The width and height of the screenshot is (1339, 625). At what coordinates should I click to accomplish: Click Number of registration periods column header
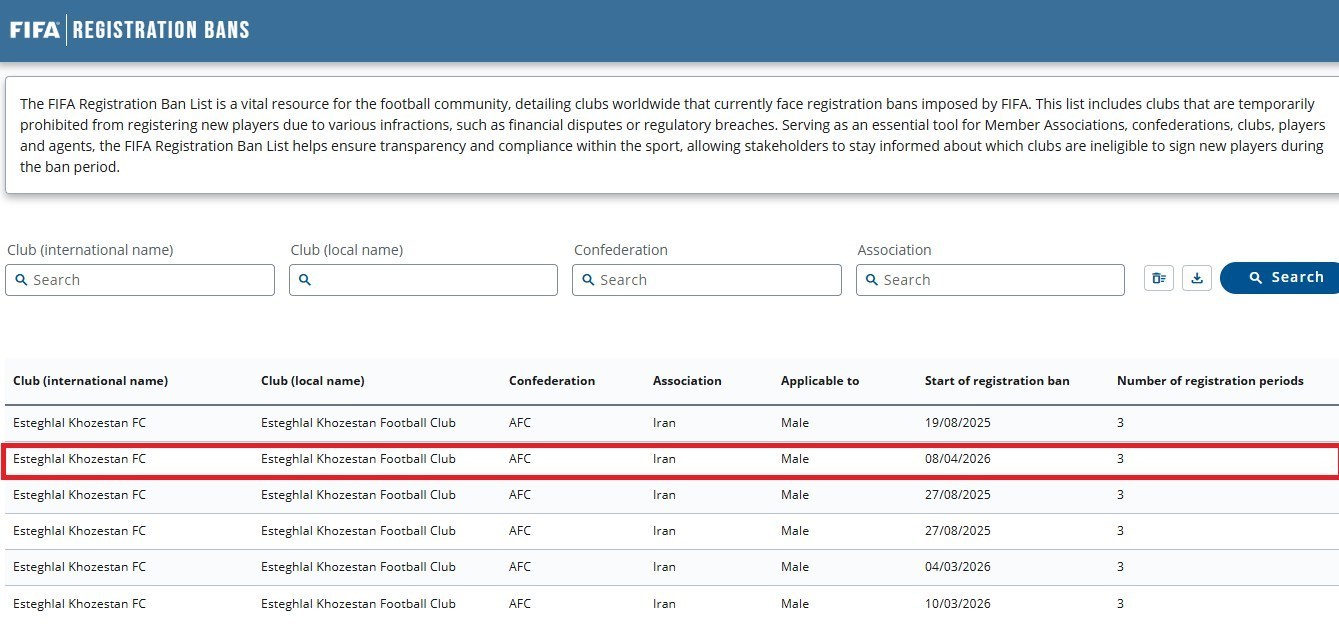click(1209, 381)
